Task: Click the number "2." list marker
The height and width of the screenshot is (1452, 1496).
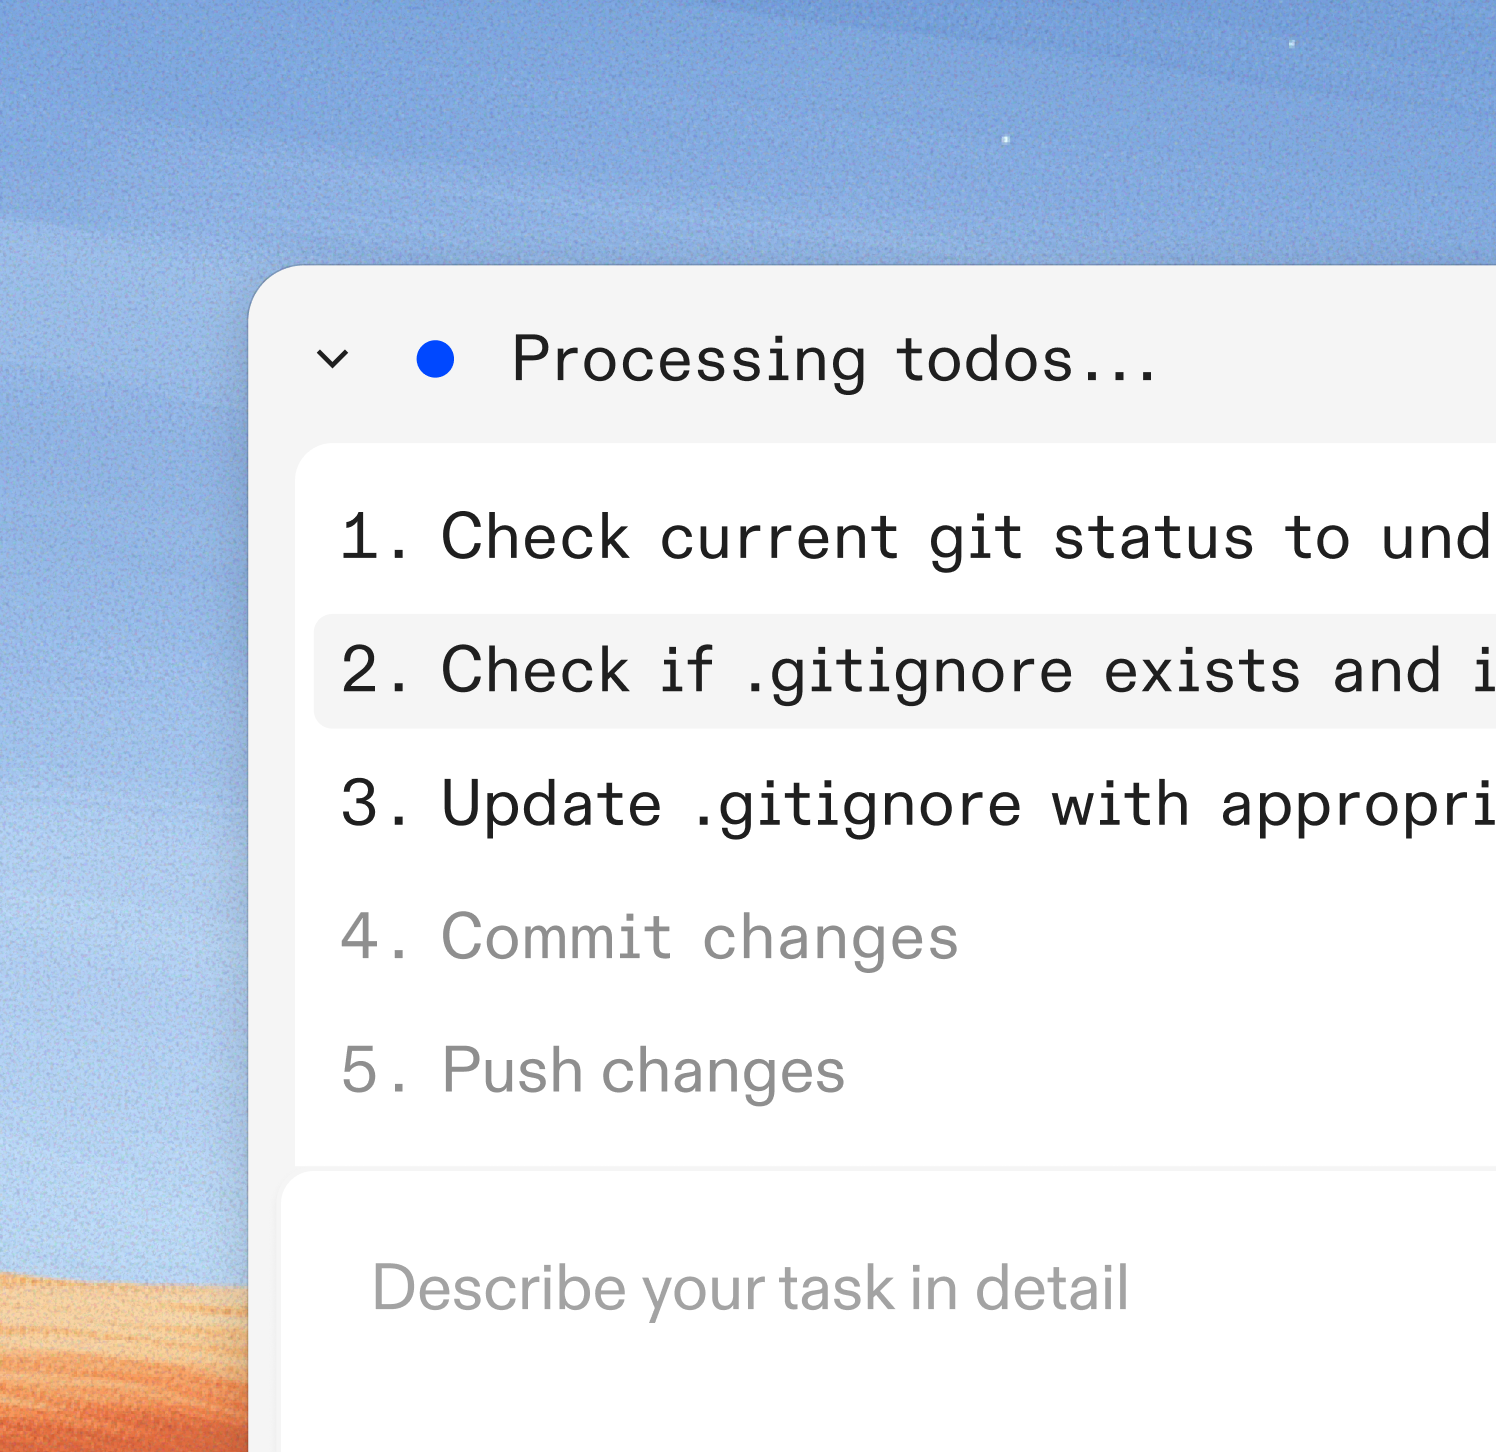Action: point(374,671)
